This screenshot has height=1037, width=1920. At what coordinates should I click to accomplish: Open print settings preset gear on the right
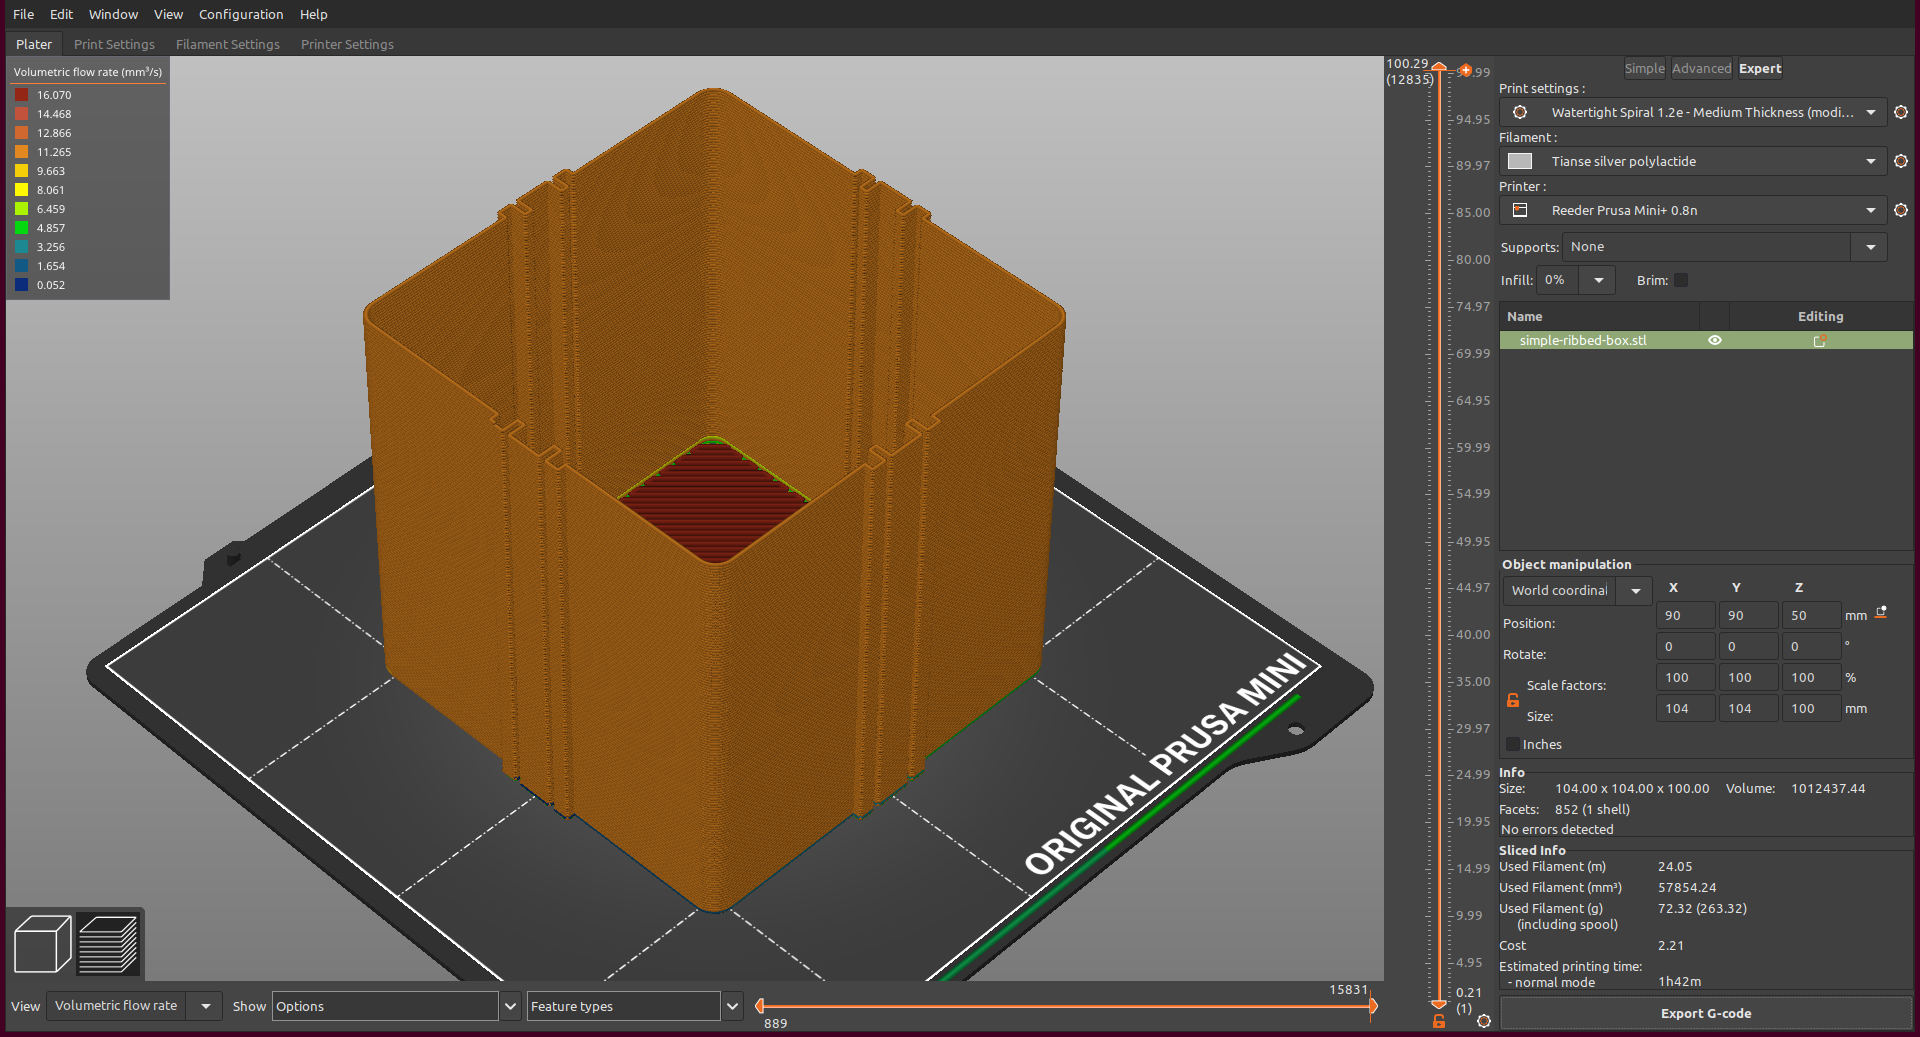[x=1901, y=112]
